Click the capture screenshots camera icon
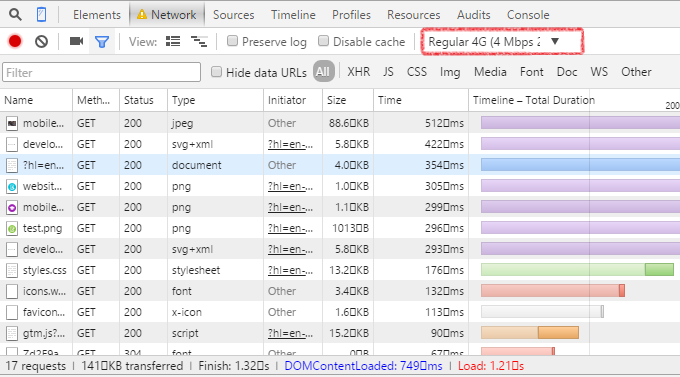 (x=76, y=41)
